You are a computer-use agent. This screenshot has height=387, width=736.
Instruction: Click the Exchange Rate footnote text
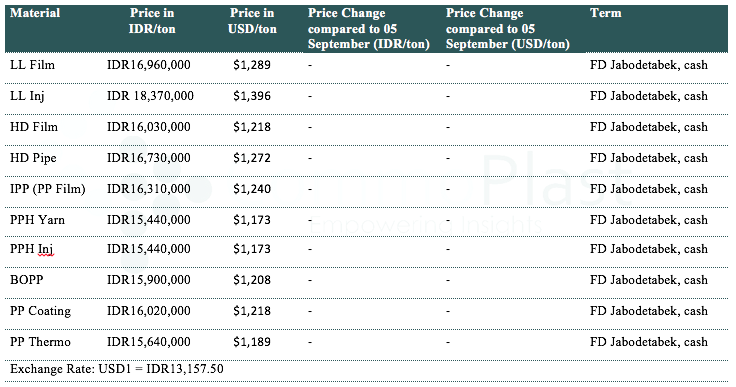(117, 369)
